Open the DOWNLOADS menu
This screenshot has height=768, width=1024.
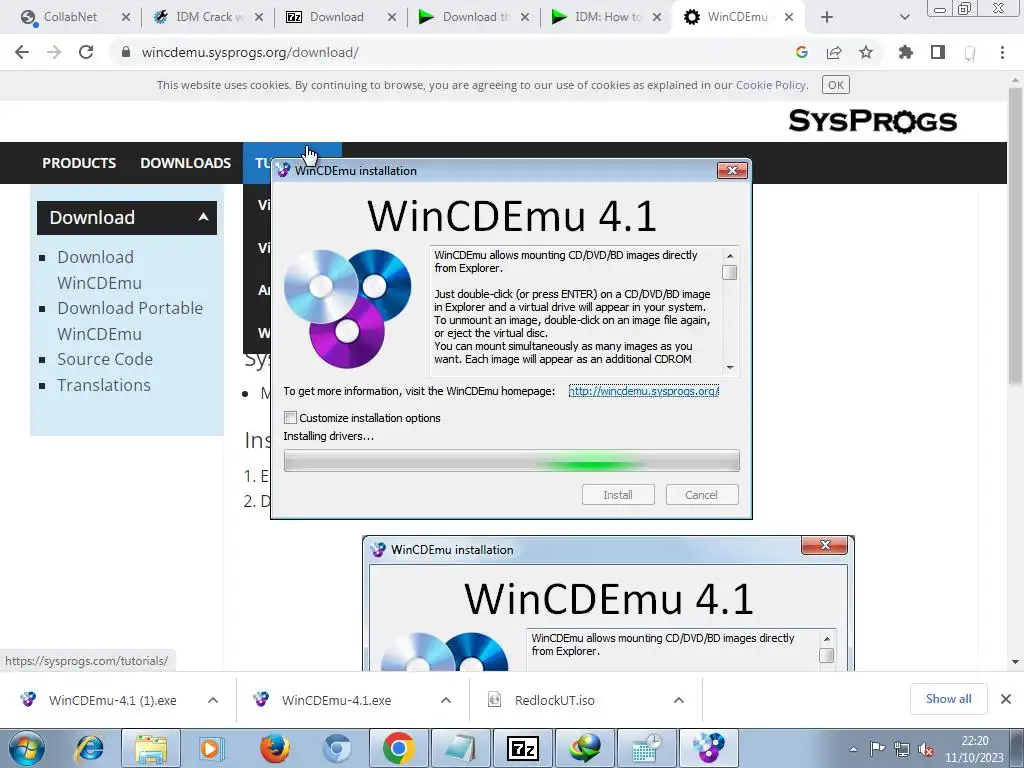pos(185,163)
